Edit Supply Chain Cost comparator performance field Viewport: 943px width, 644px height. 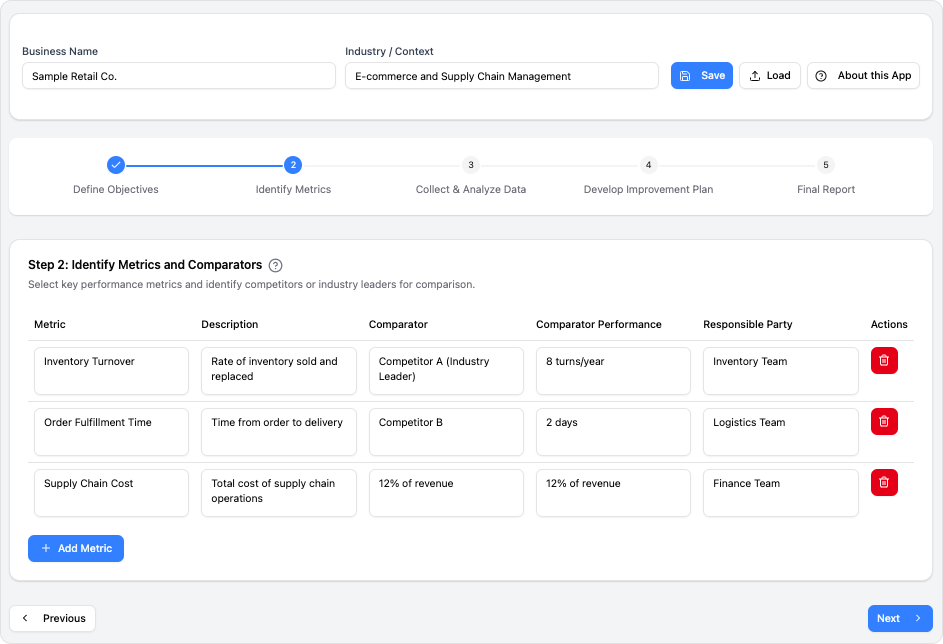coord(613,493)
